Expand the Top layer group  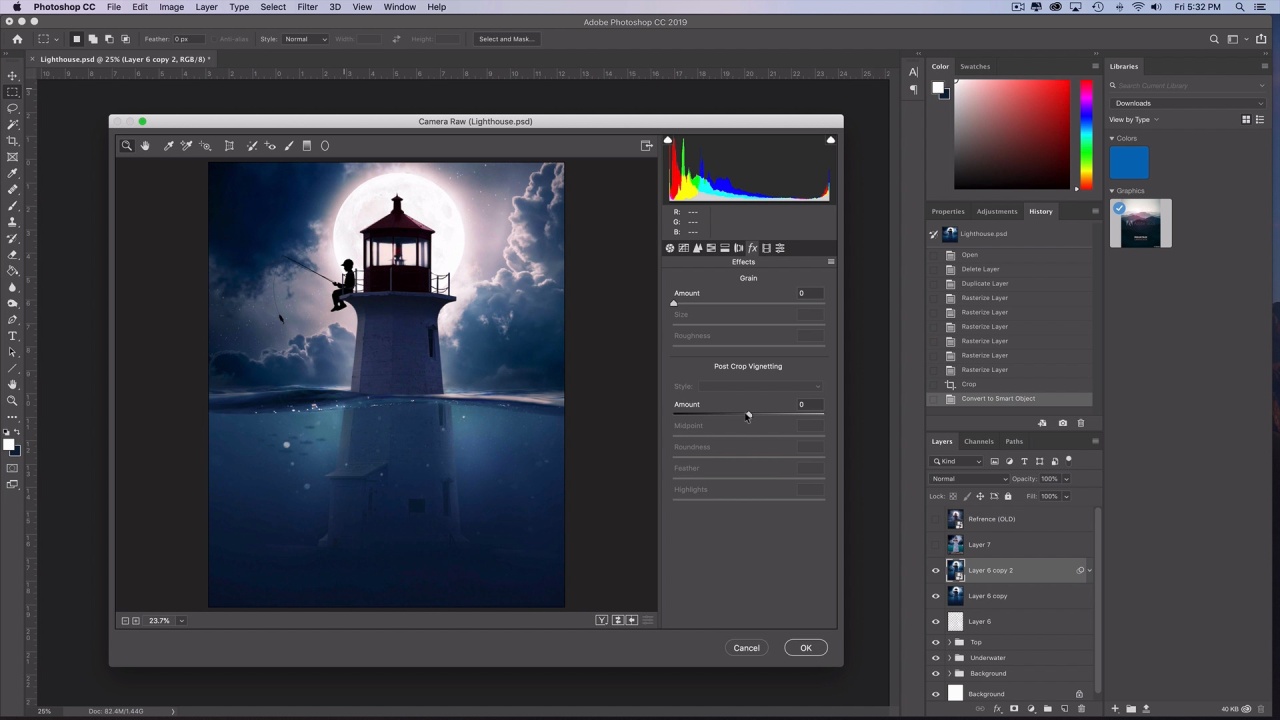pos(949,642)
